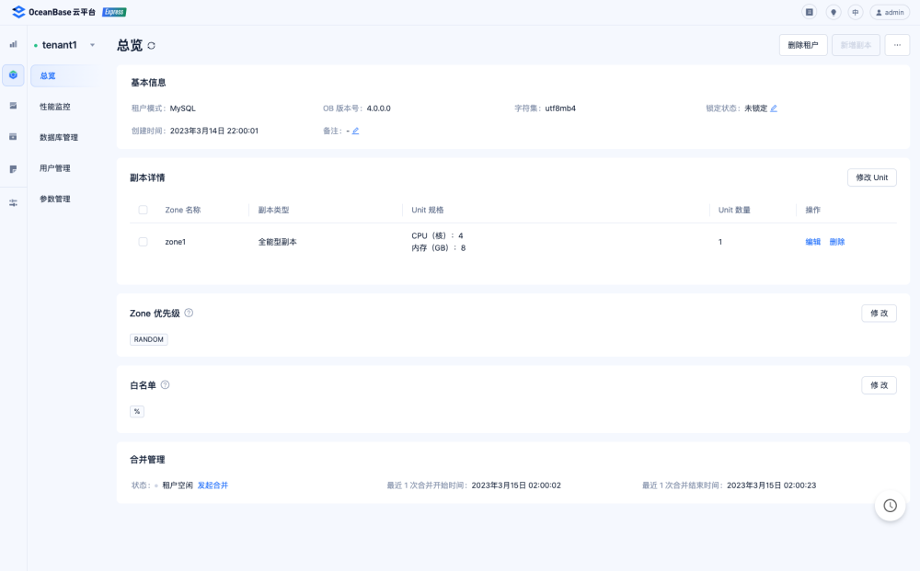Image resolution: width=920 pixels, height=572 pixels.
Task: Click 修改 for 白名单
Action: coord(879,385)
